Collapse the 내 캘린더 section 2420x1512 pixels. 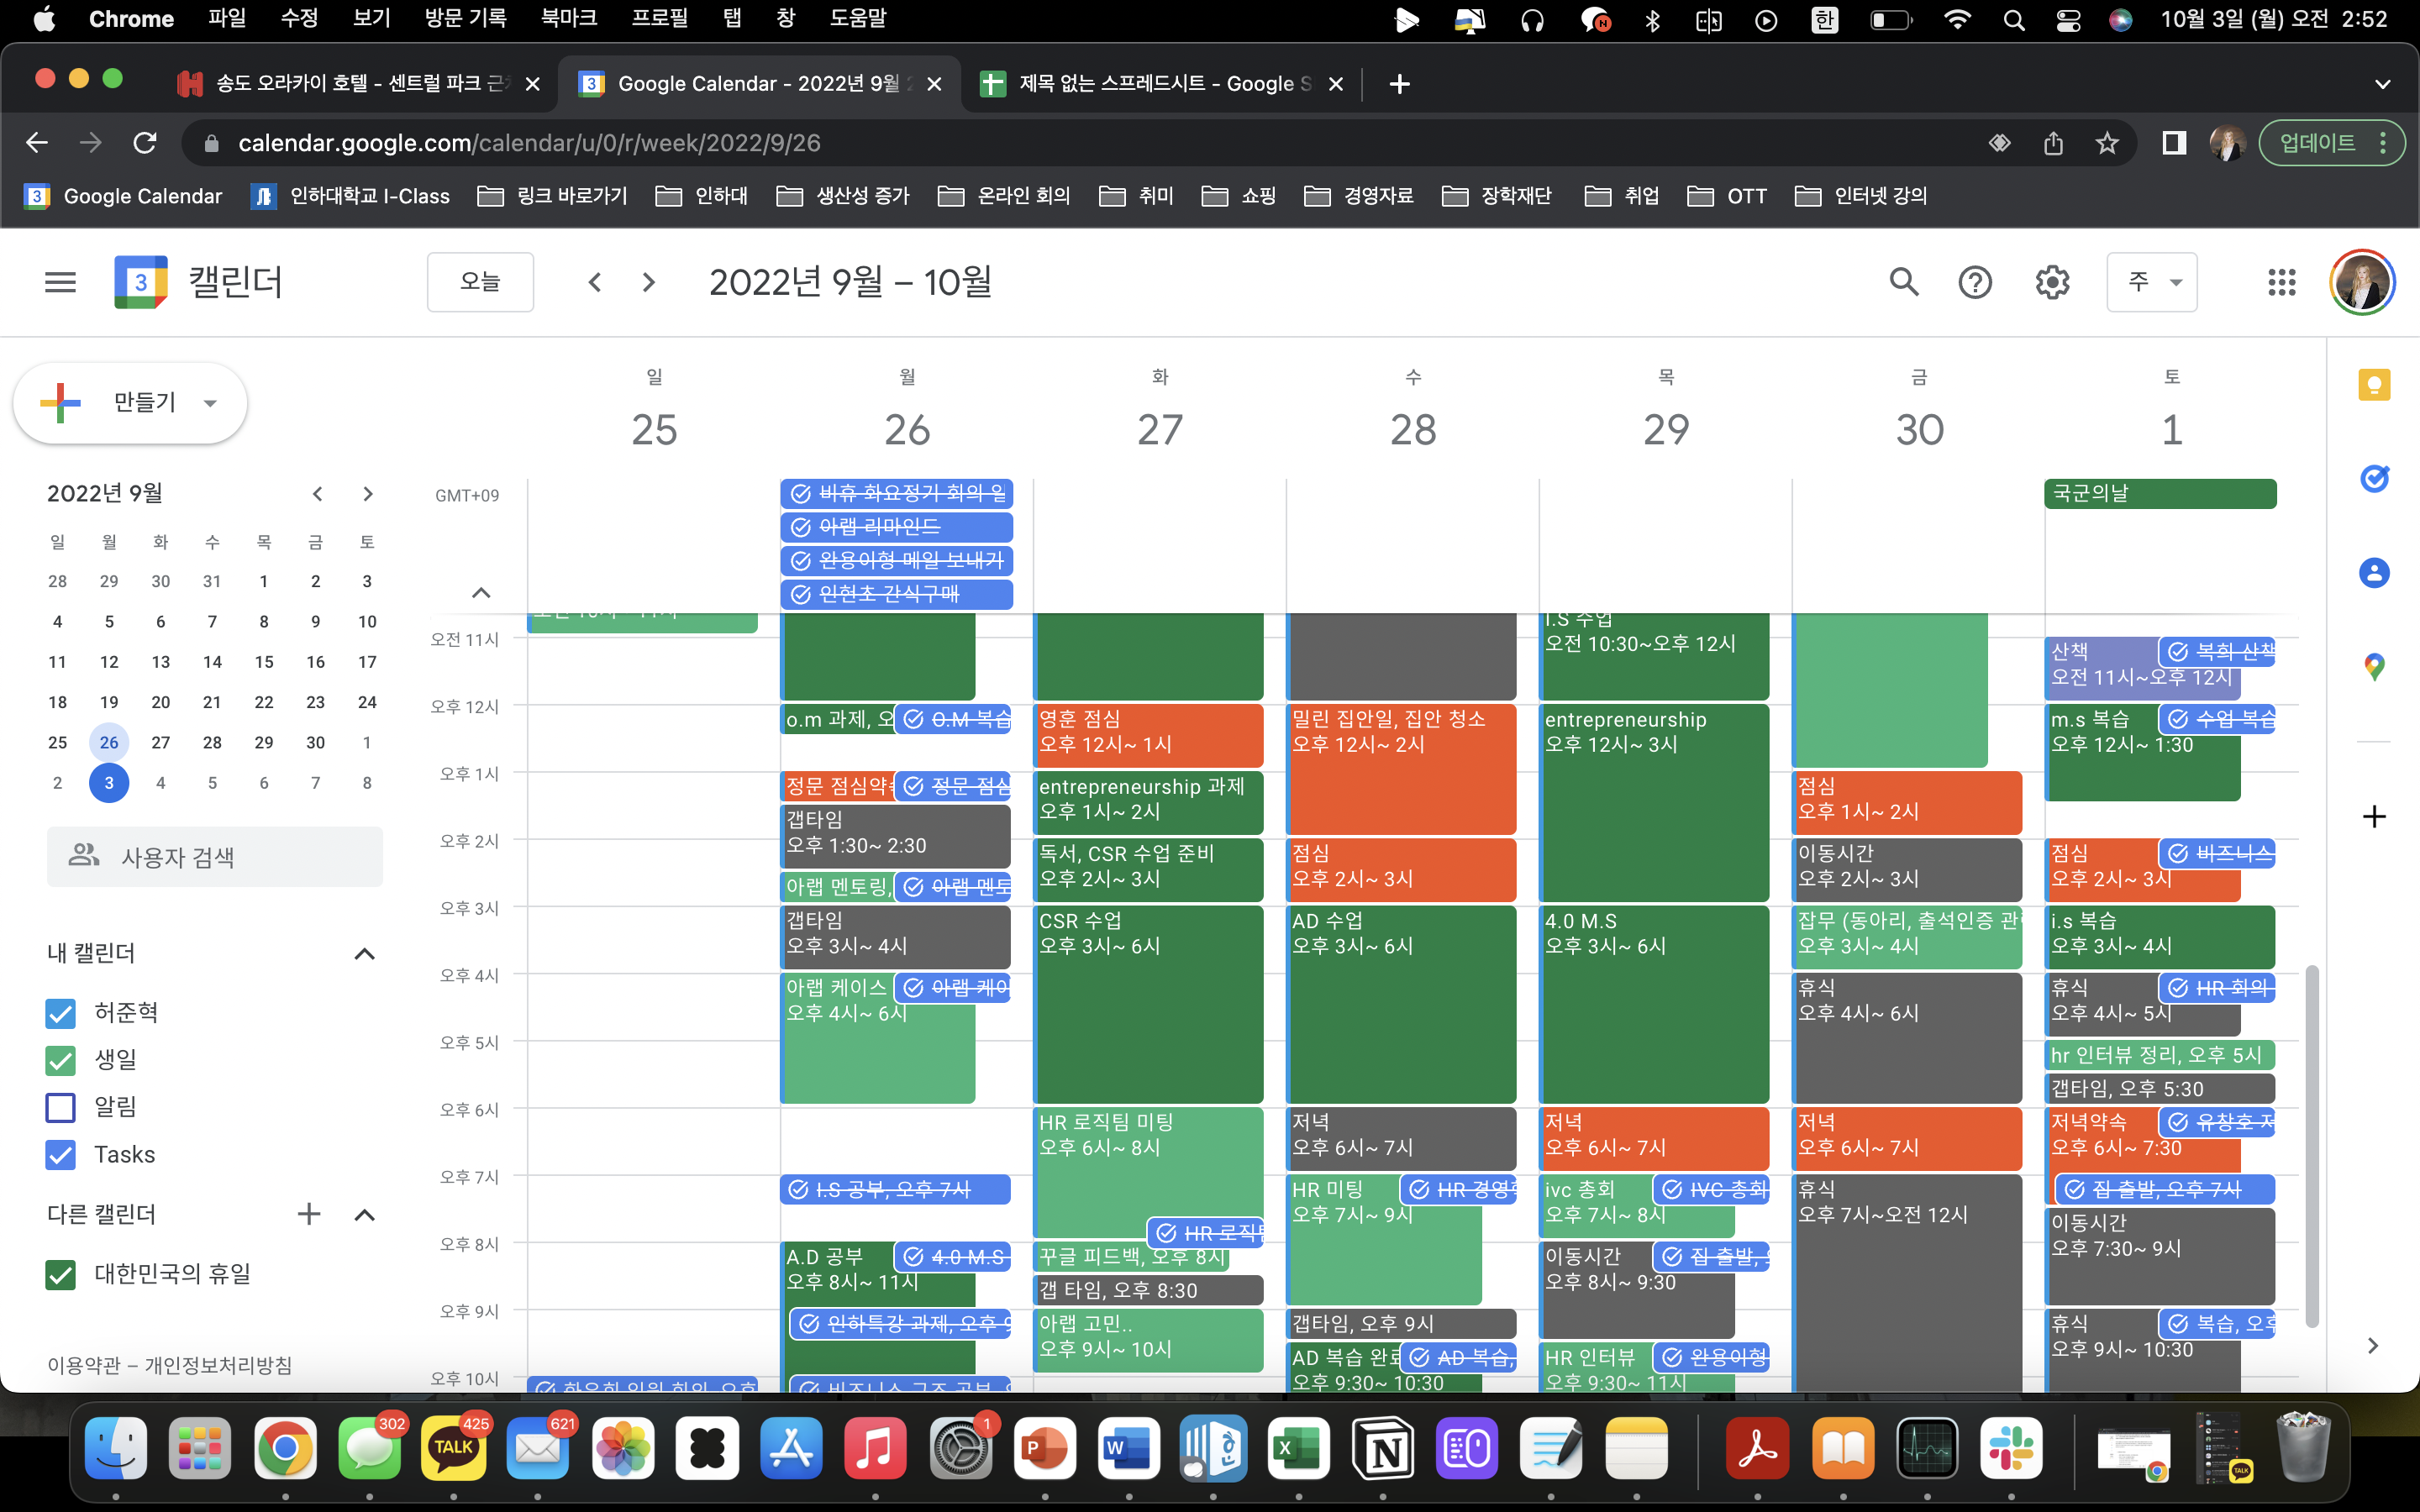coord(365,953)
